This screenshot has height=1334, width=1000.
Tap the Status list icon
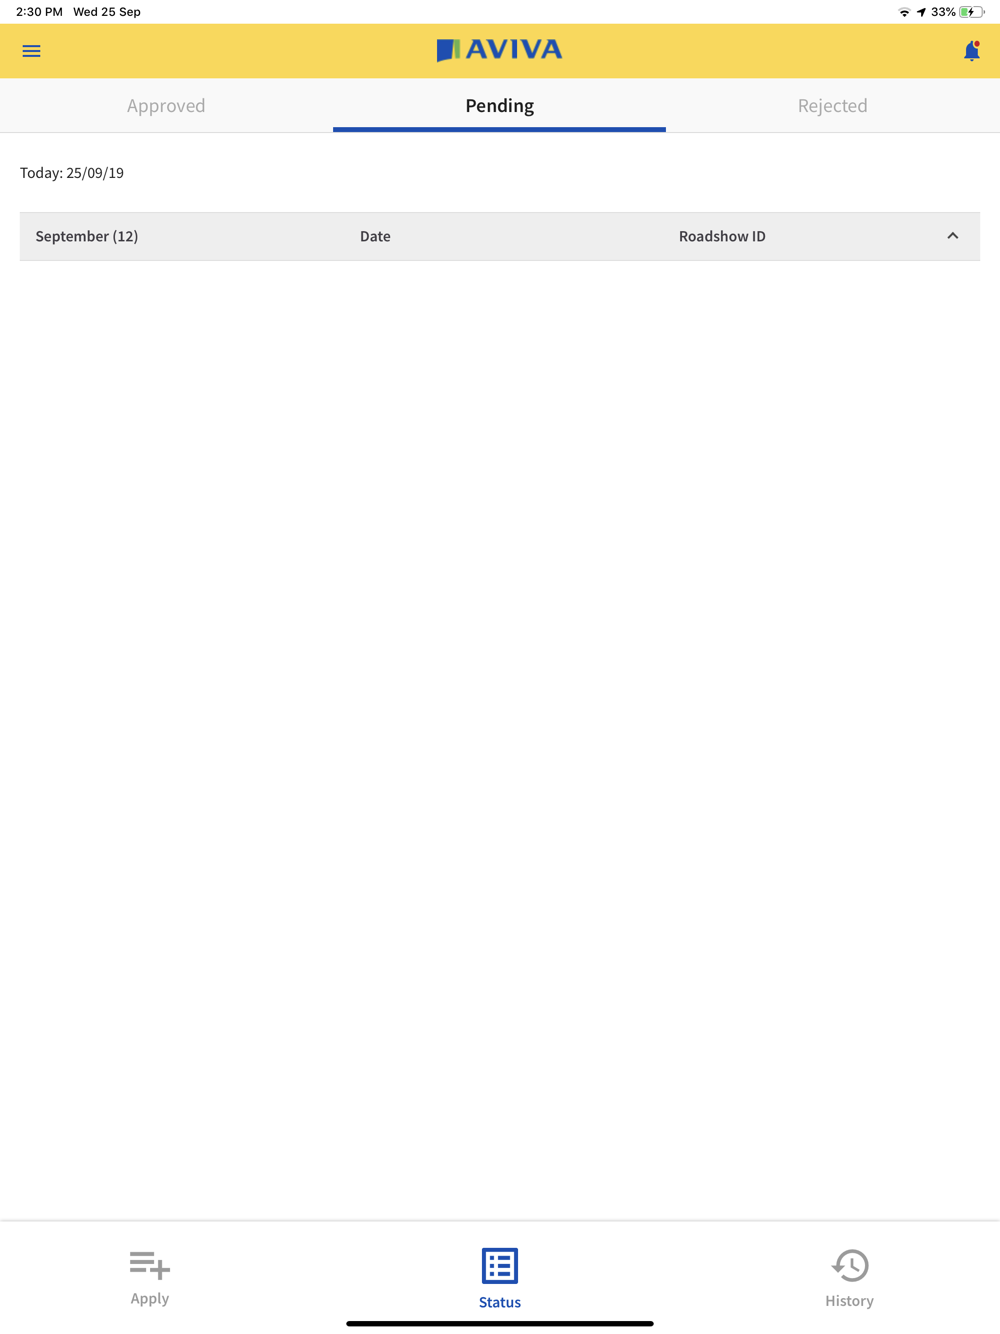pyautogui.click(x=500, y=1266)
